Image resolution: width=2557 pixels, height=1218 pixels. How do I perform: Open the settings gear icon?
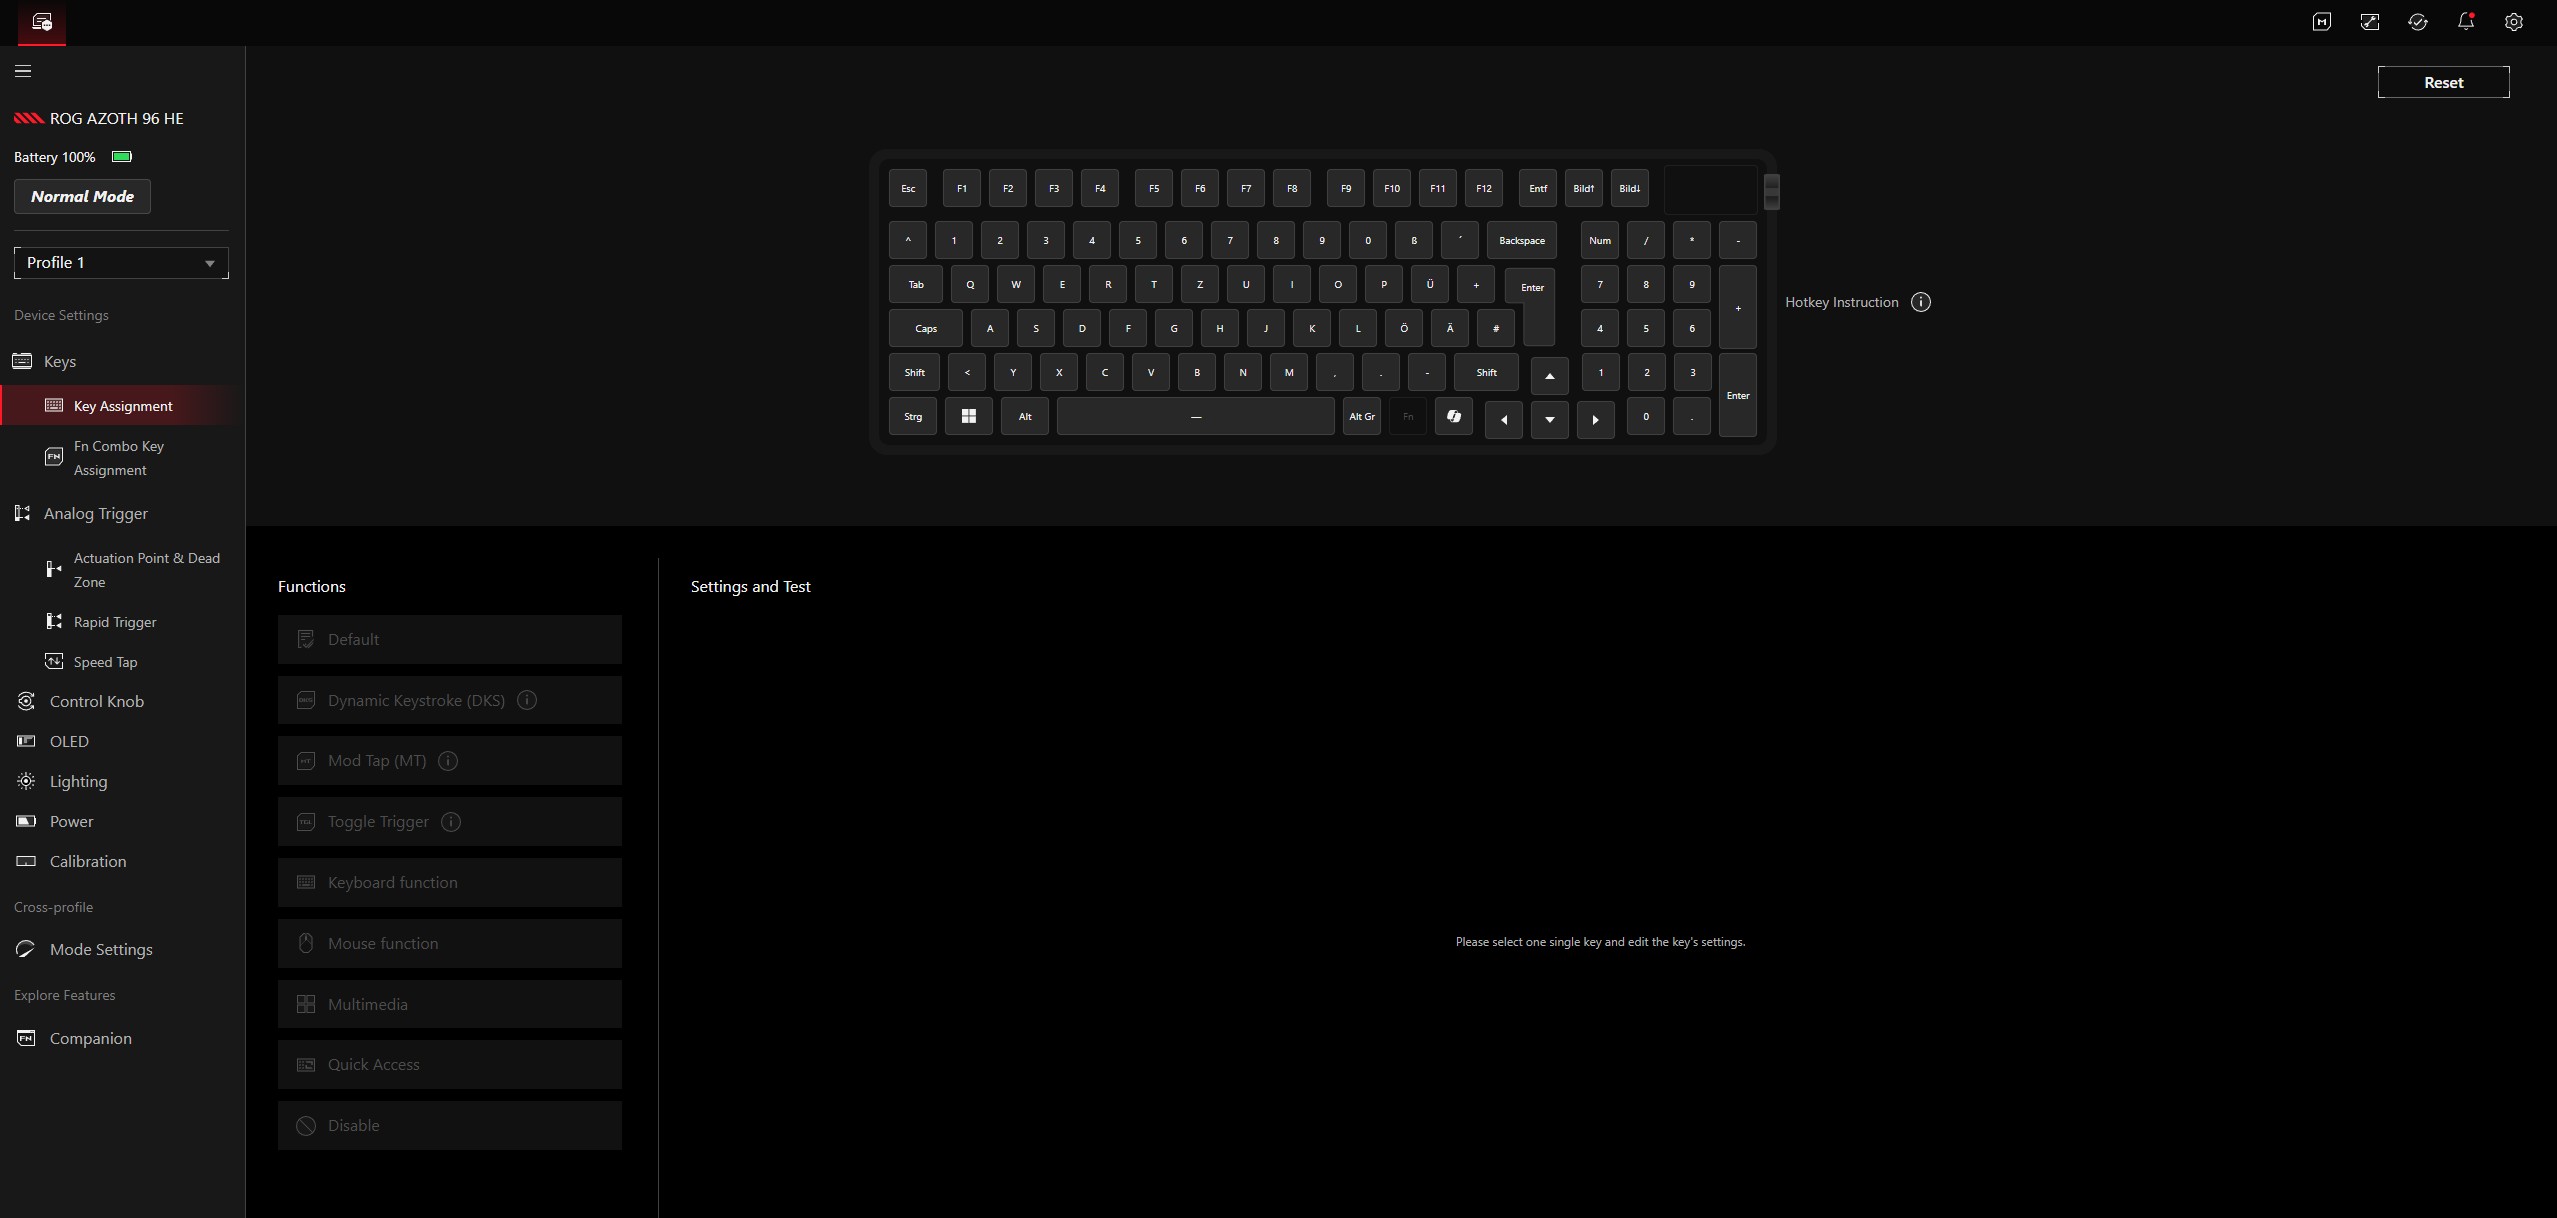(2513, 22)
